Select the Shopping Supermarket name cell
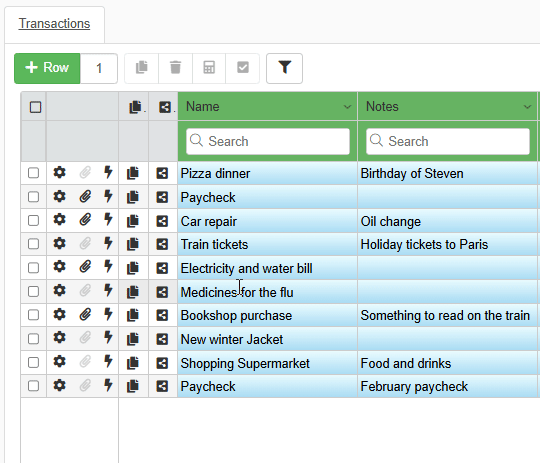 [268, 363]
